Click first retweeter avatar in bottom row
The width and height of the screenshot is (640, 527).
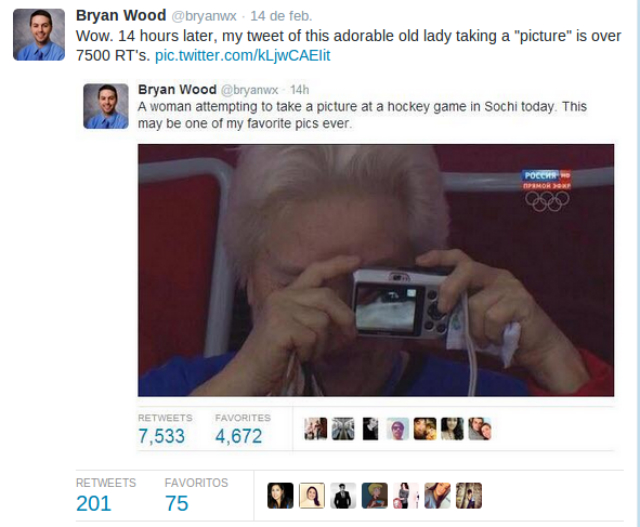[280, 496]
